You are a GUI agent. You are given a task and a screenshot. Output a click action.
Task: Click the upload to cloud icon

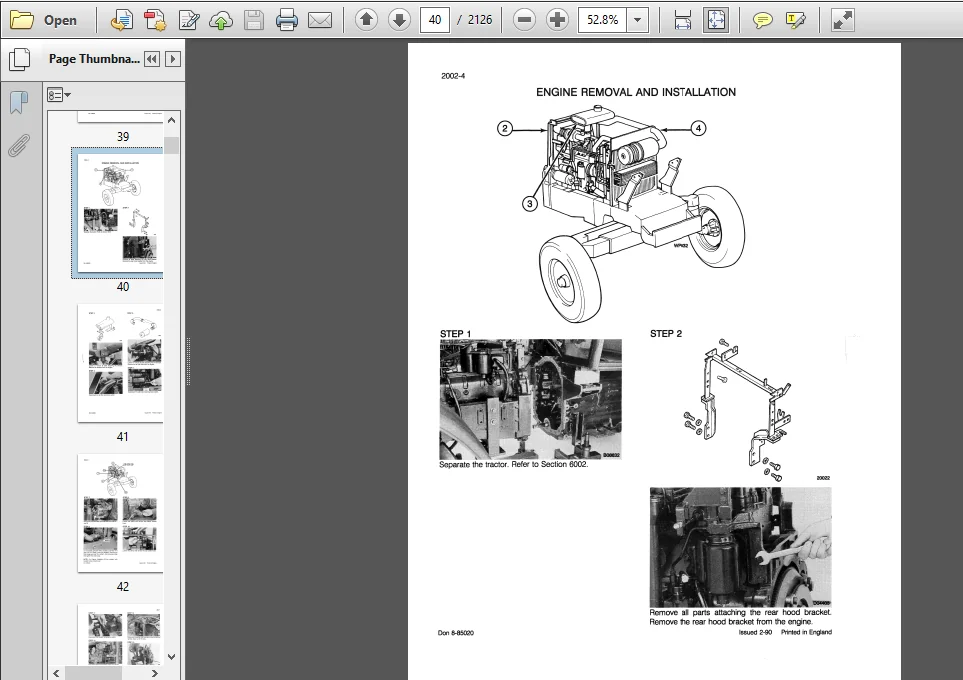click(x=221, y=20)
